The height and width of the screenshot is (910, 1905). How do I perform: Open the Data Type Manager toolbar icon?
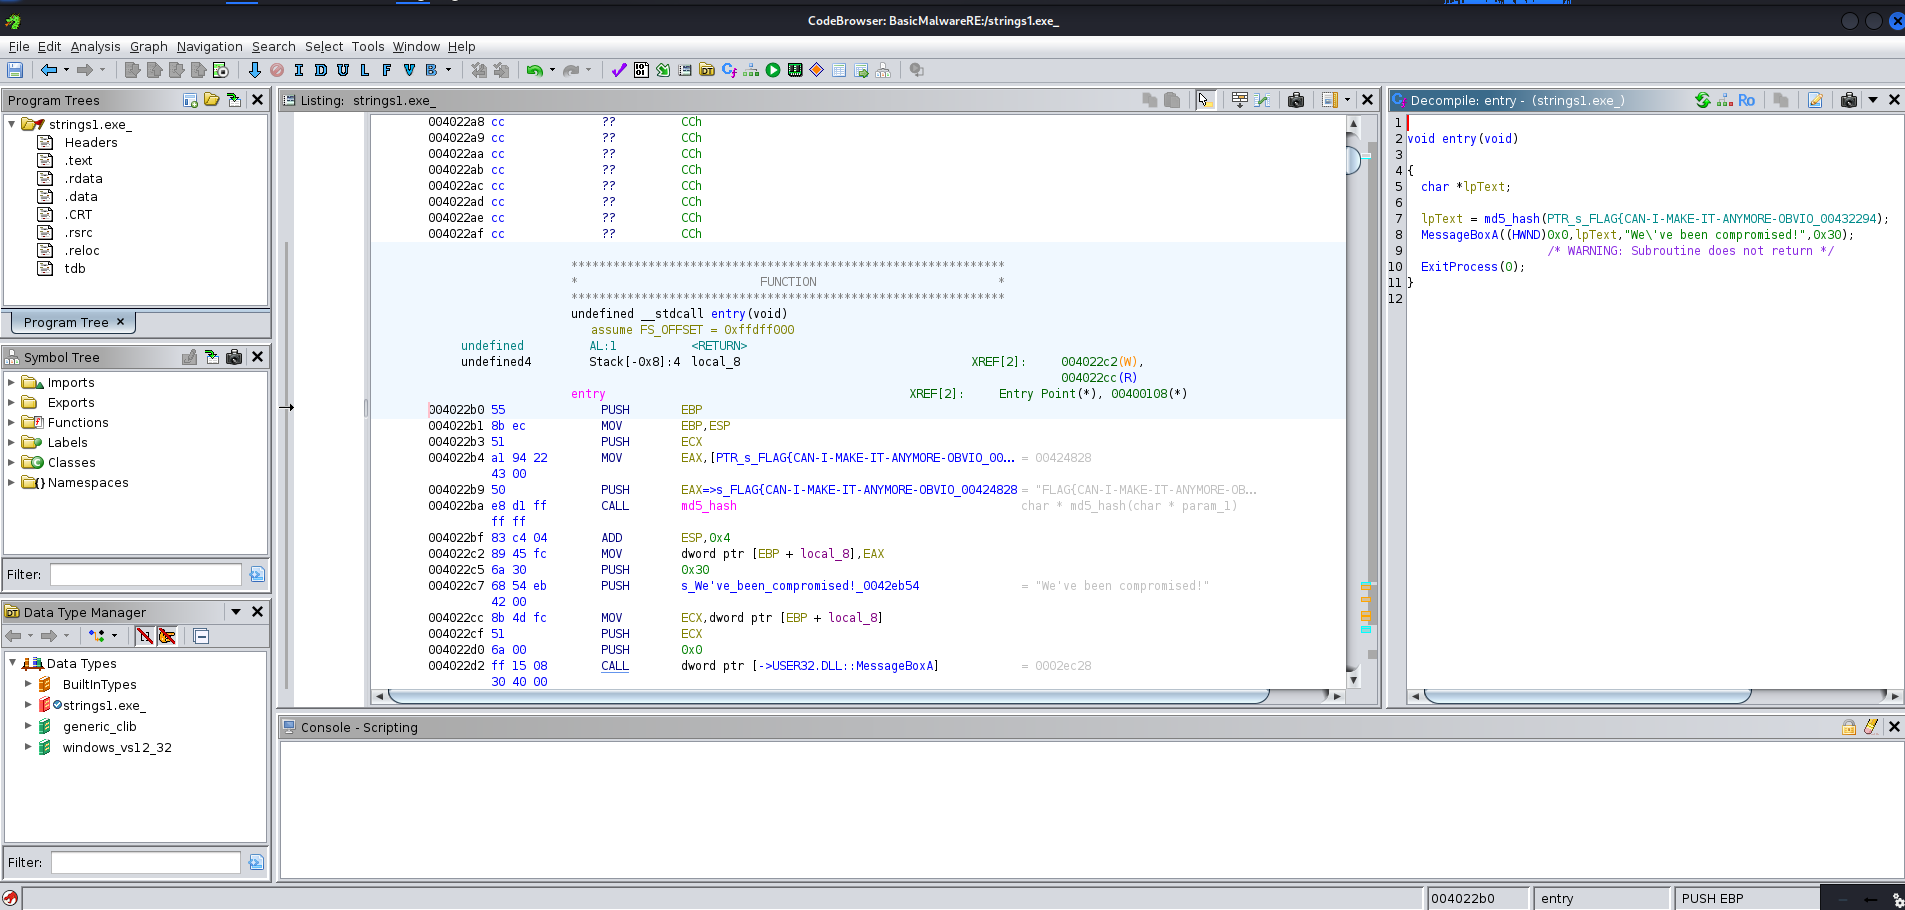(x=707, y=70)
